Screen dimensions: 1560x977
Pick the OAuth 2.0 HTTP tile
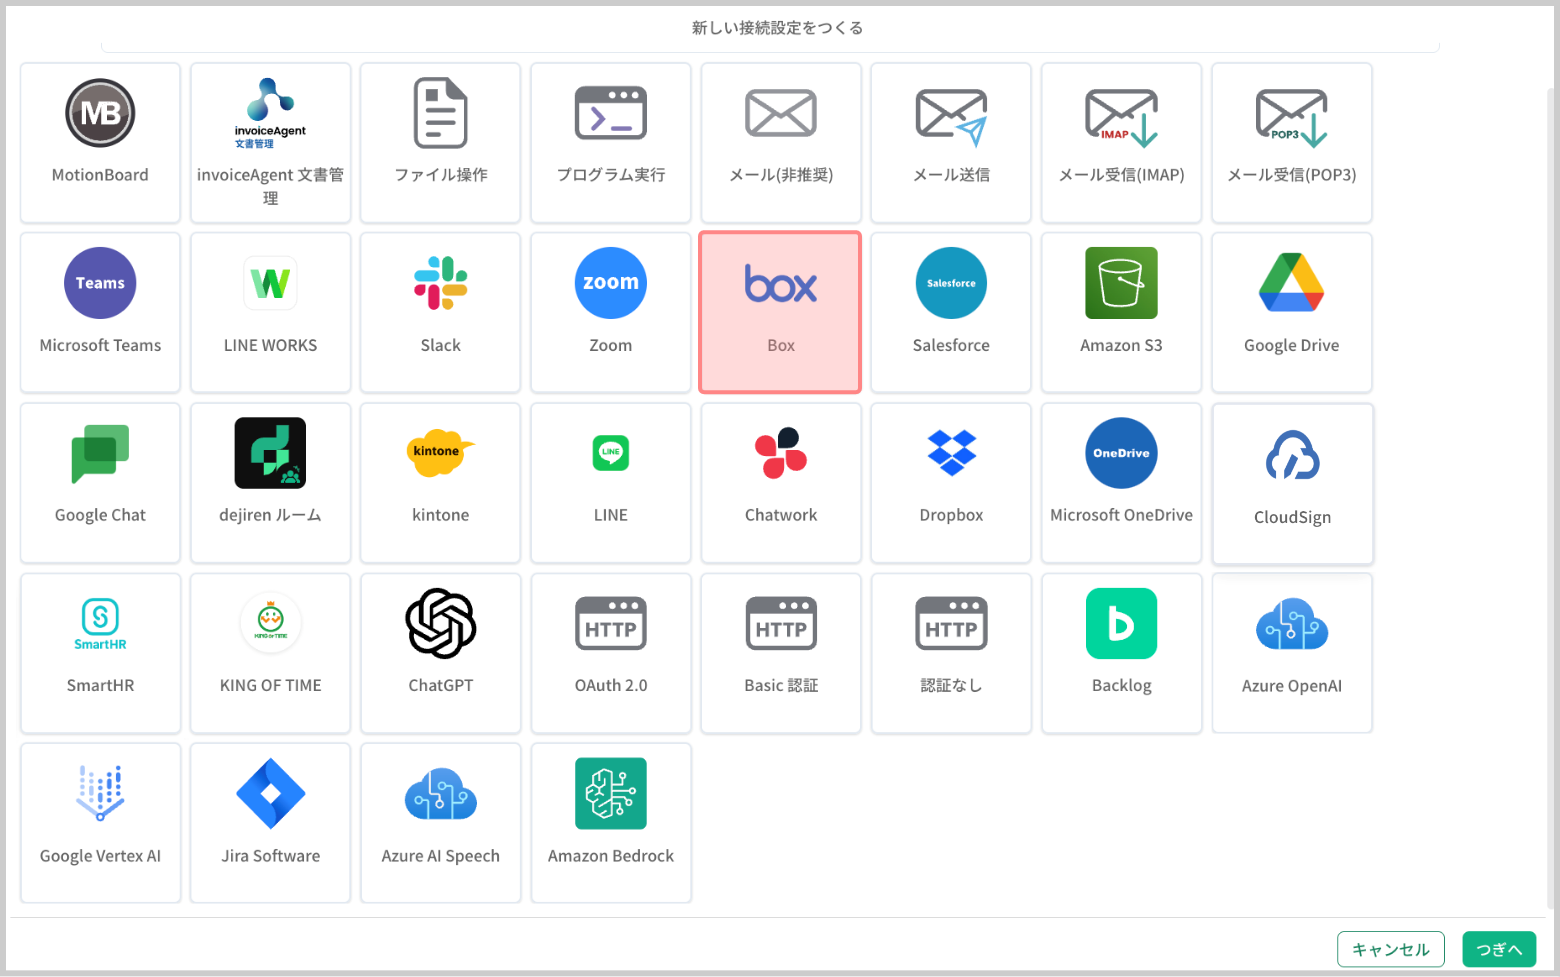[611, 653]
